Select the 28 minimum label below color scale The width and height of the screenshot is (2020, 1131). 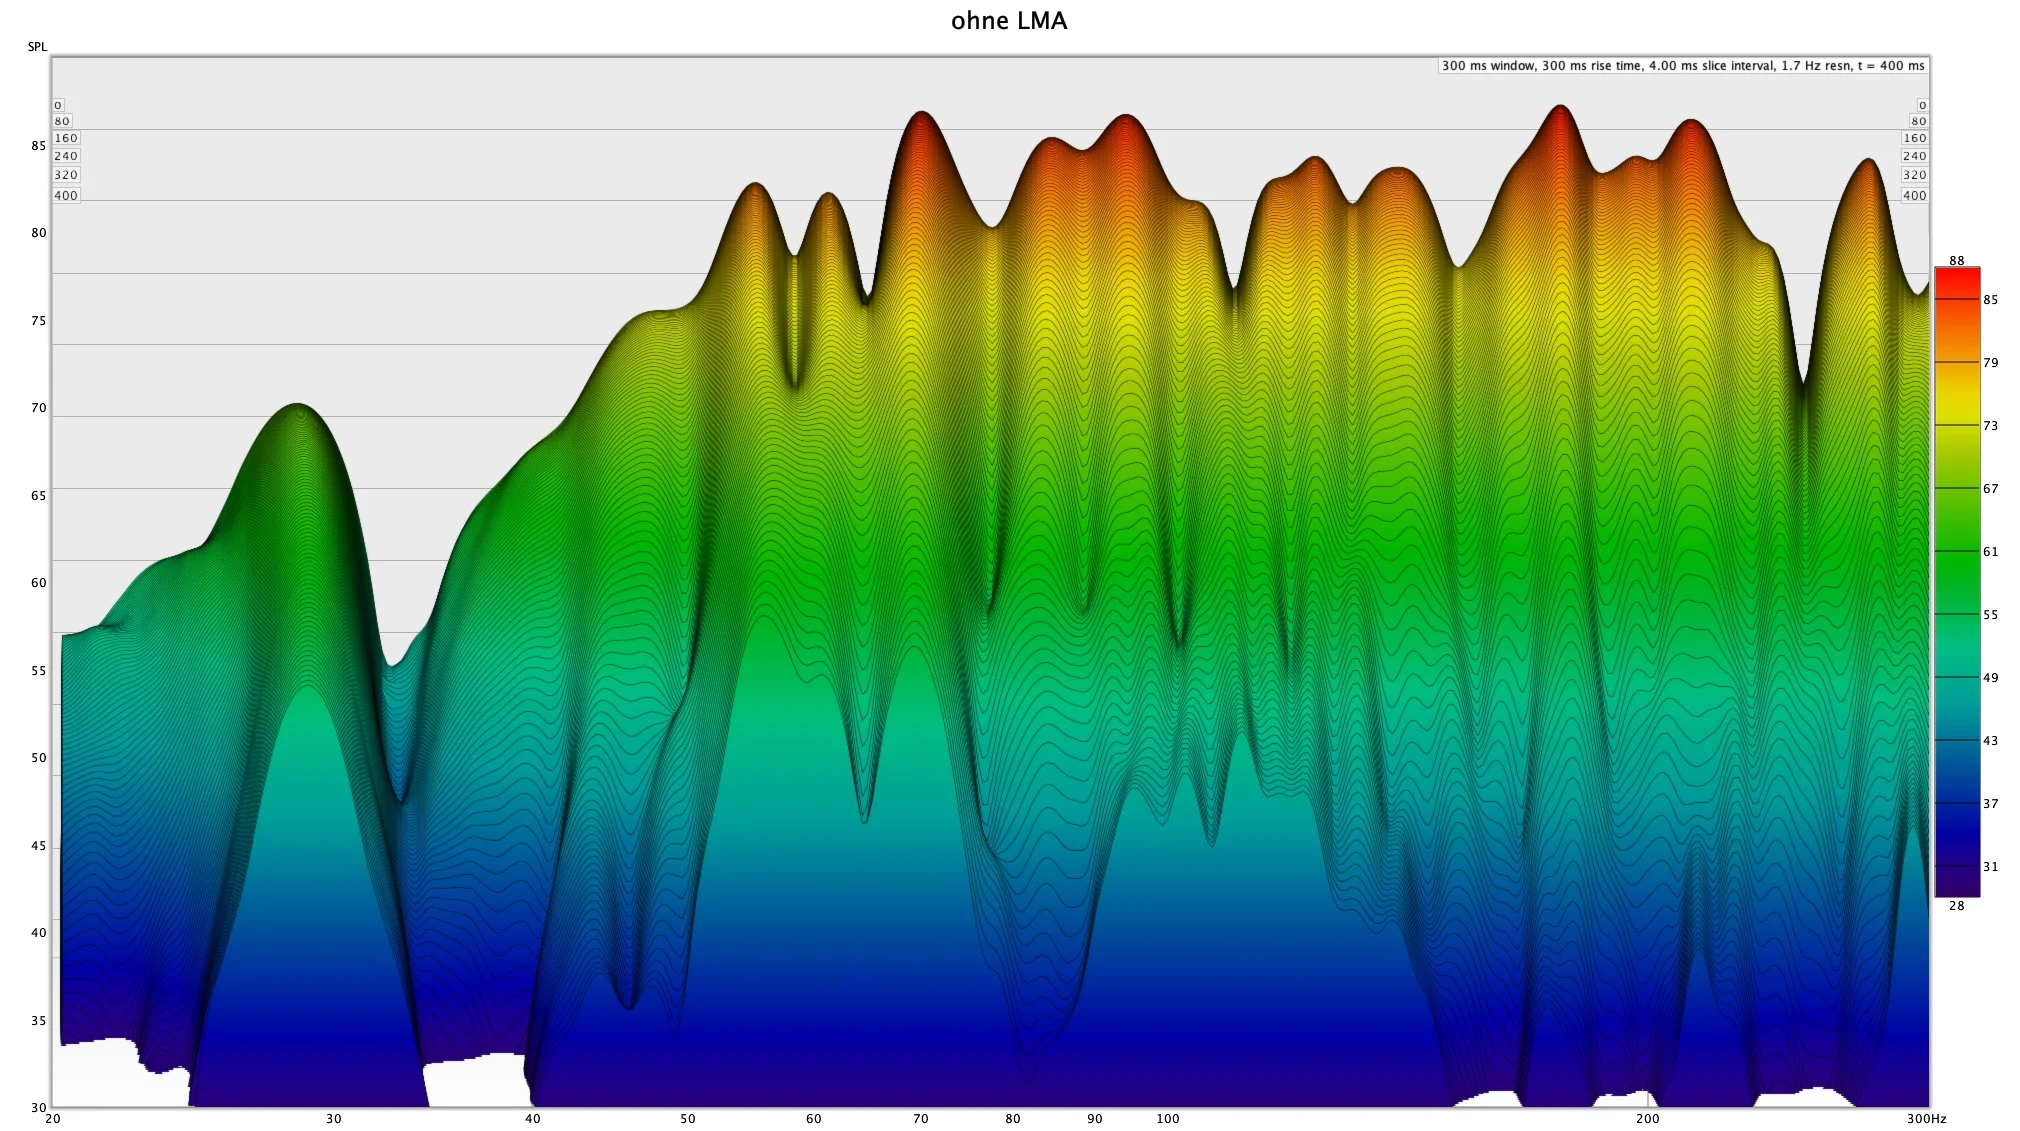[x=1957, y=906]
